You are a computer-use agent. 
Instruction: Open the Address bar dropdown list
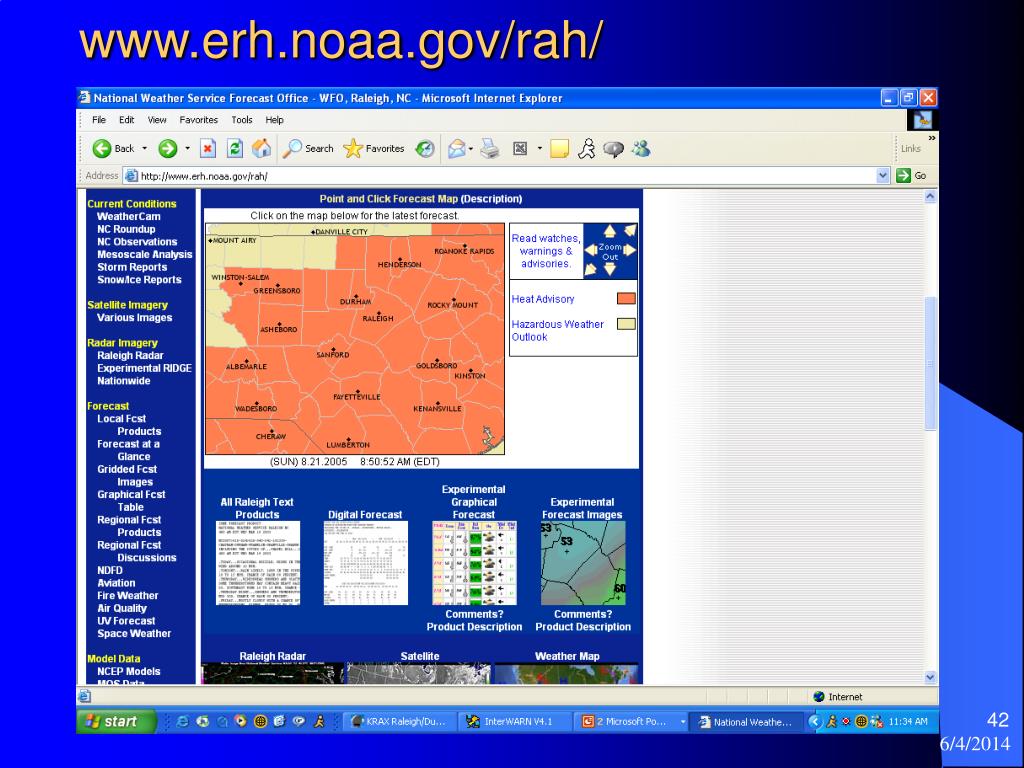(x=883, y=176)
